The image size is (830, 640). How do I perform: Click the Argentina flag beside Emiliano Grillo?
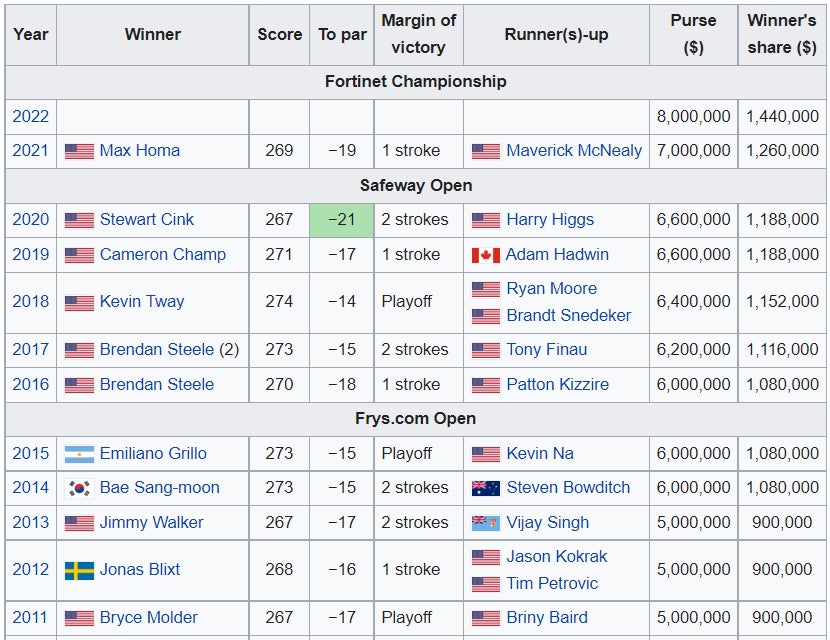(79, 454)
